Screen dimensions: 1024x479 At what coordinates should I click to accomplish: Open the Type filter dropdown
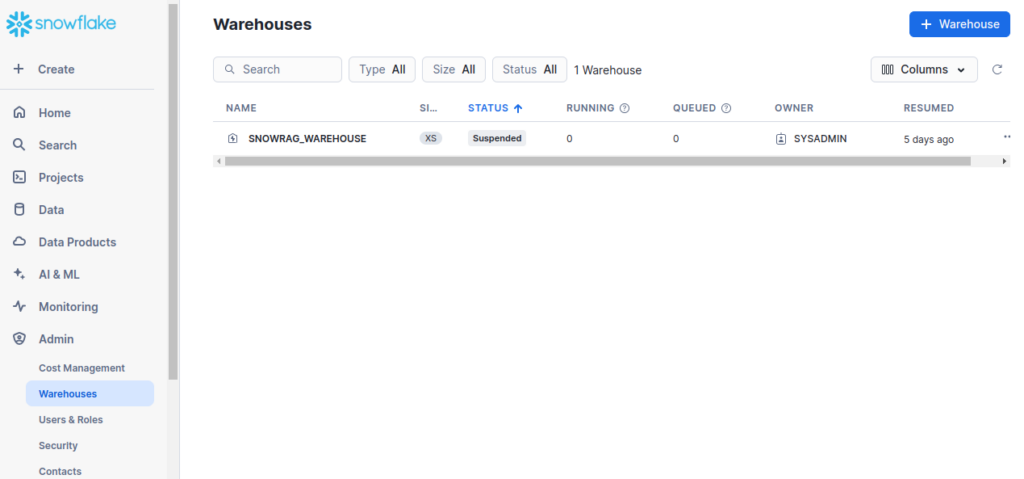[382, 69]
